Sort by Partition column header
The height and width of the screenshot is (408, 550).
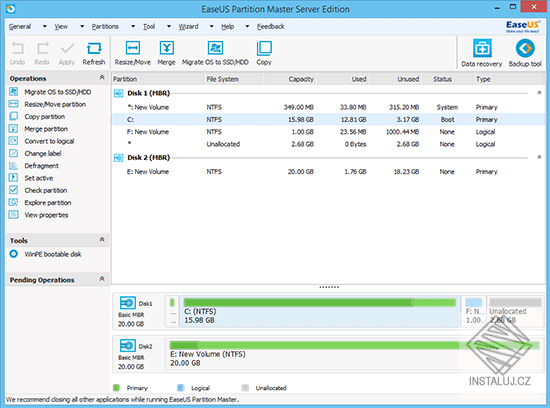[x=157, y=79]
